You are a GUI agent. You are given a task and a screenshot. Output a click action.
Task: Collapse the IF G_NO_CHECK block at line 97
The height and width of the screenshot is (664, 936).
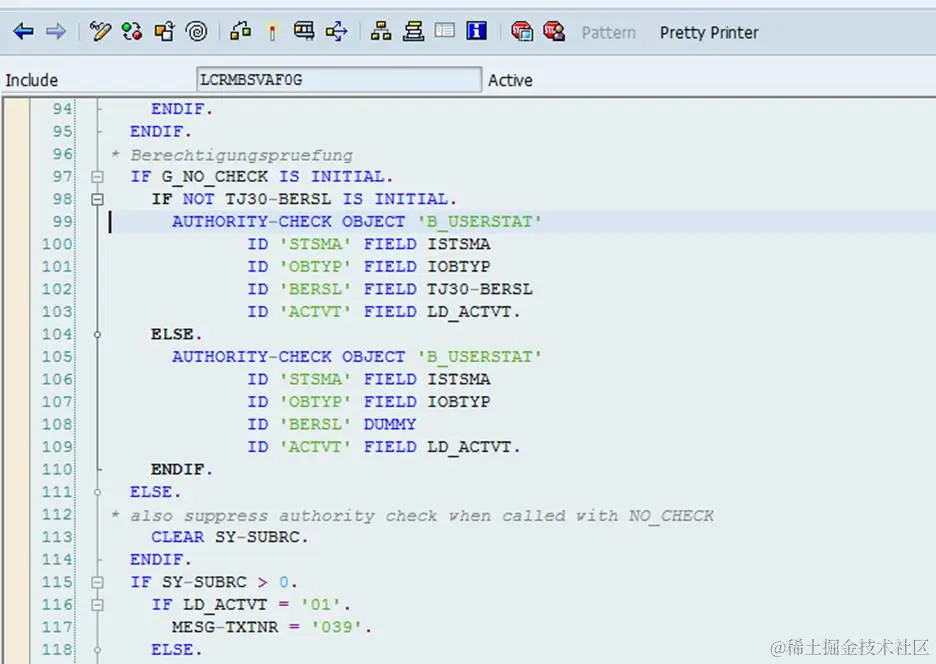pyautogui.click(x=97, y=177)
